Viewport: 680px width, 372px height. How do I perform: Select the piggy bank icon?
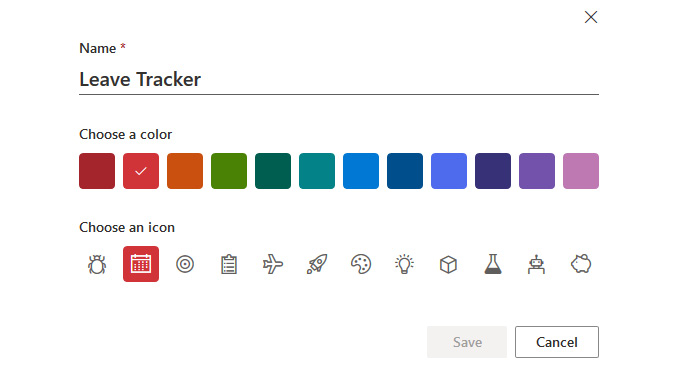pos(581,264)
